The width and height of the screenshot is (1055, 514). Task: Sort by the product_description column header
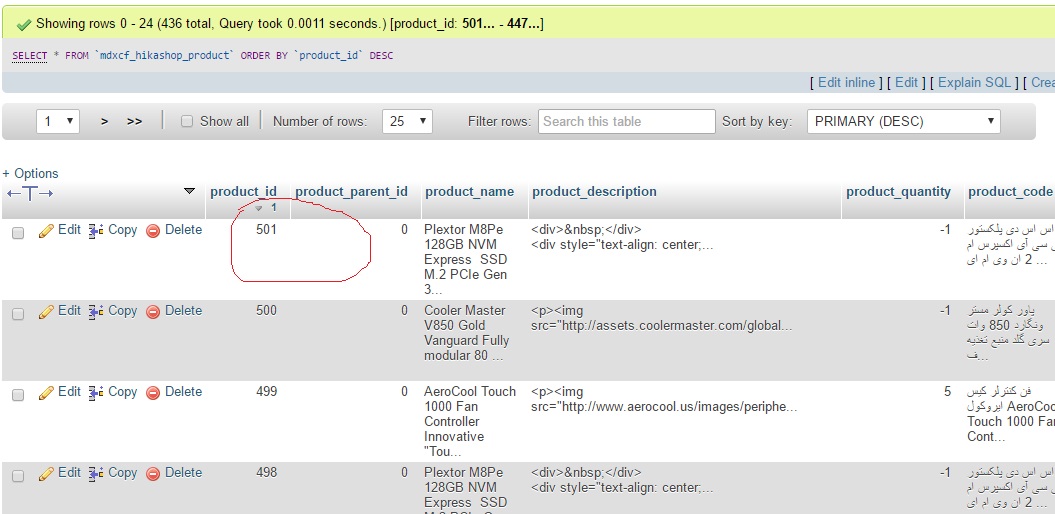coord(595,192)
